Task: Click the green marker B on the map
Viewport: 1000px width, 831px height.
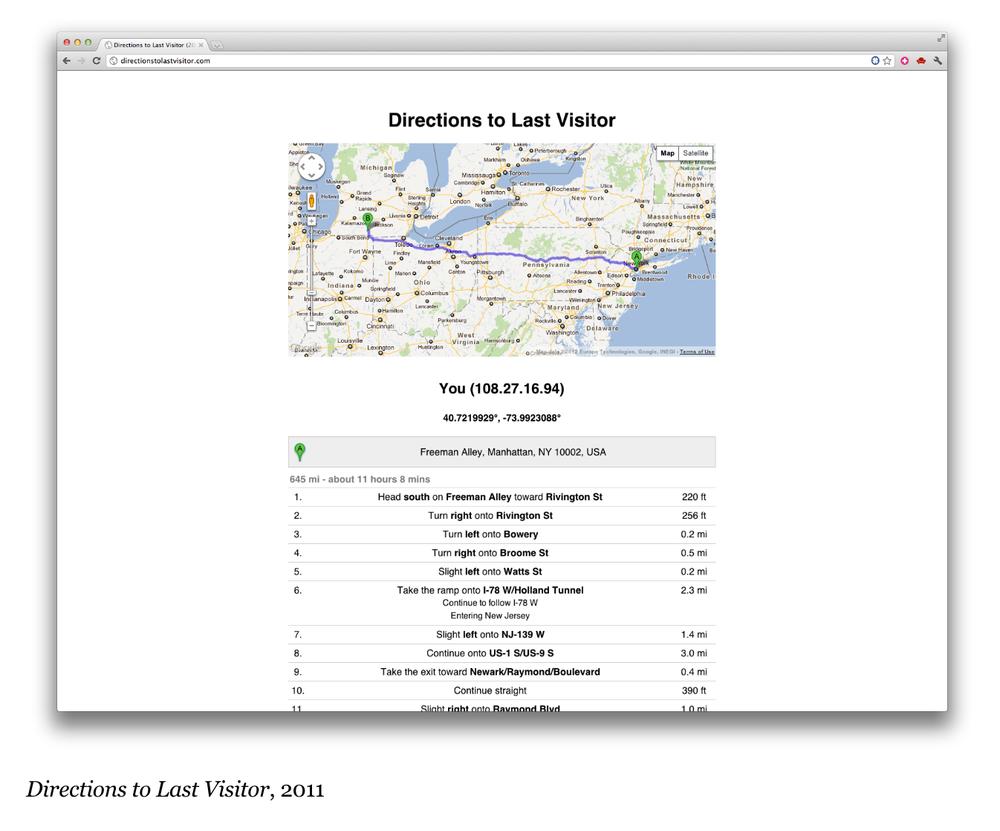Action: click(x=367, y=221)
